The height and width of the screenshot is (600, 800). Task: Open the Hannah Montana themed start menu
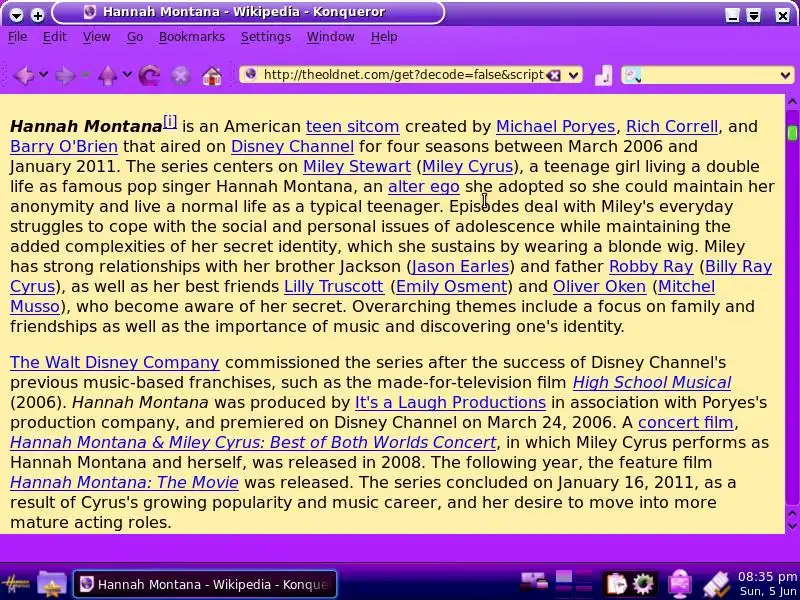[15, 583]
